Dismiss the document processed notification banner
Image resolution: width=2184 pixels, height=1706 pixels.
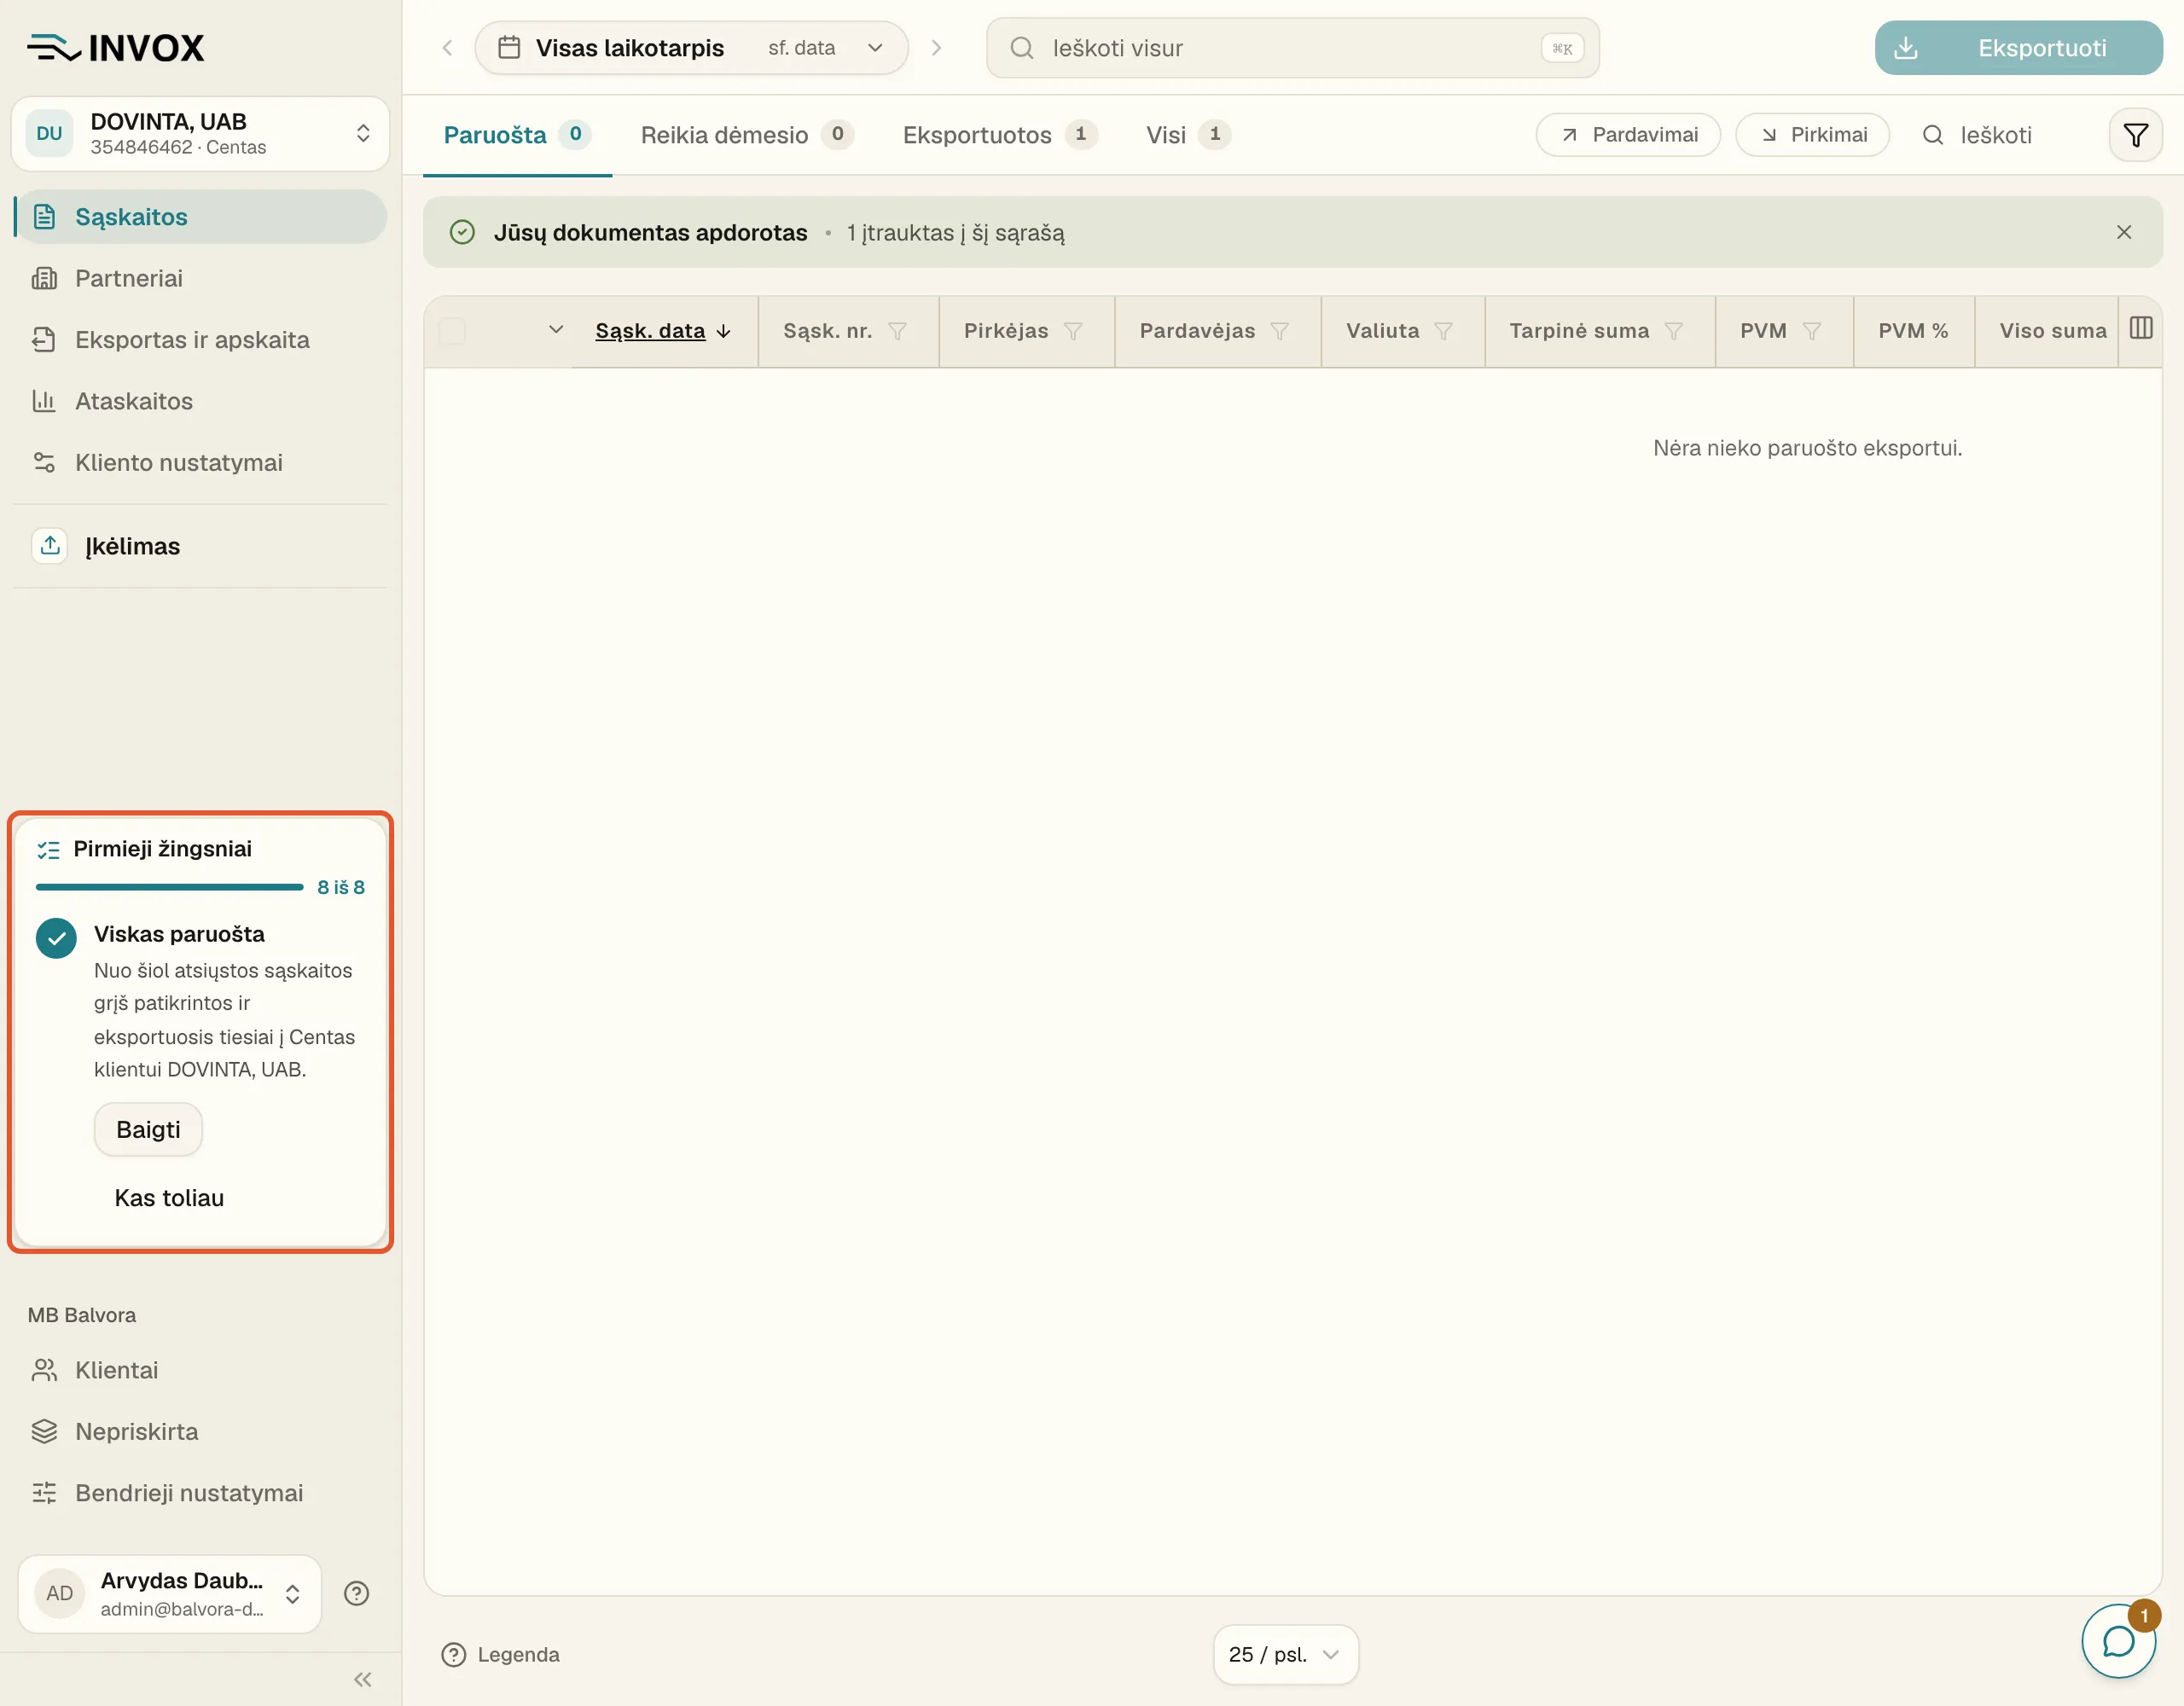click(2124, 232)
